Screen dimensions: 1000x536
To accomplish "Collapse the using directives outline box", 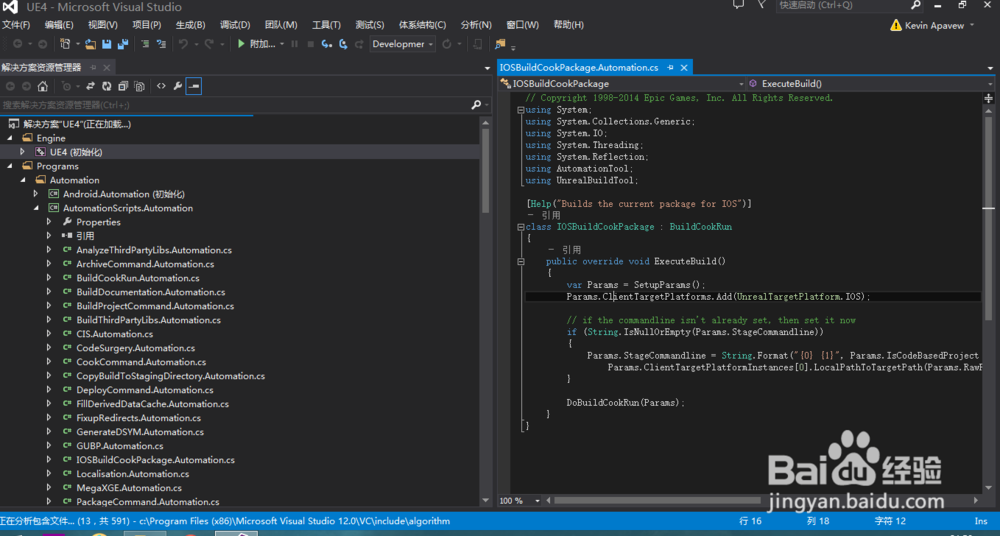I will coord(520,110).
